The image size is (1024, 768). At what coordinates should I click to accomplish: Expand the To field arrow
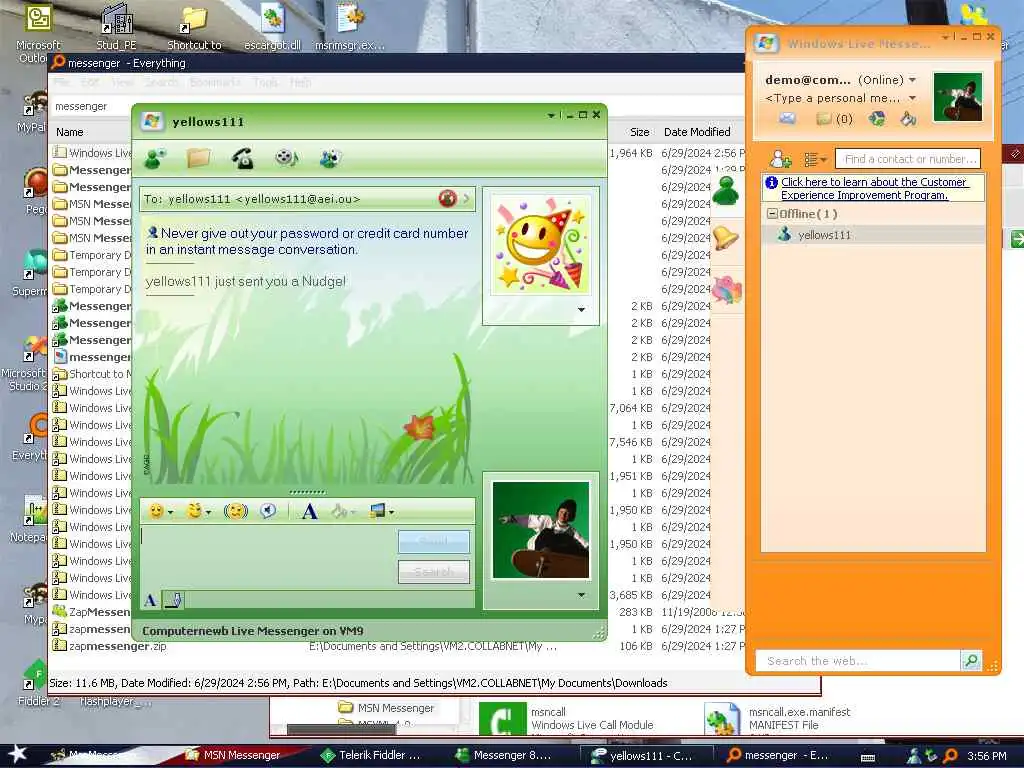tap(466, 199)
